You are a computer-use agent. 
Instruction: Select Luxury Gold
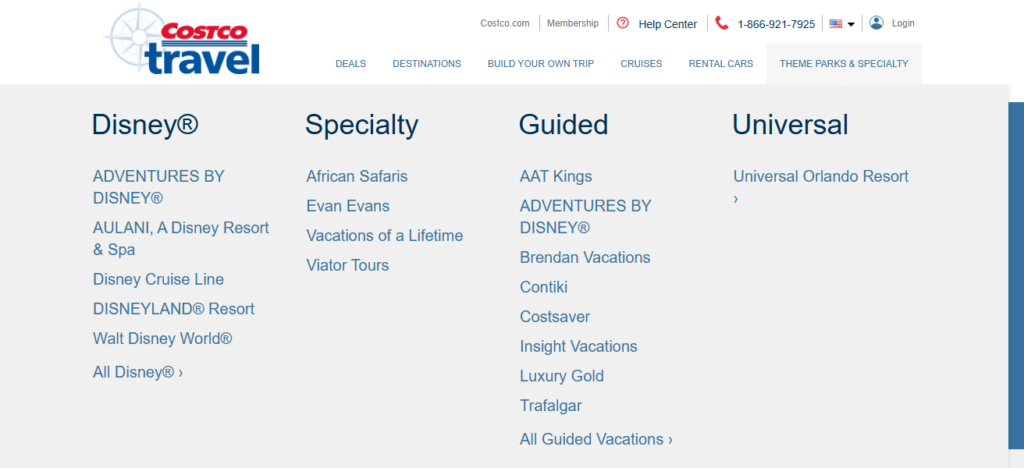562,376
